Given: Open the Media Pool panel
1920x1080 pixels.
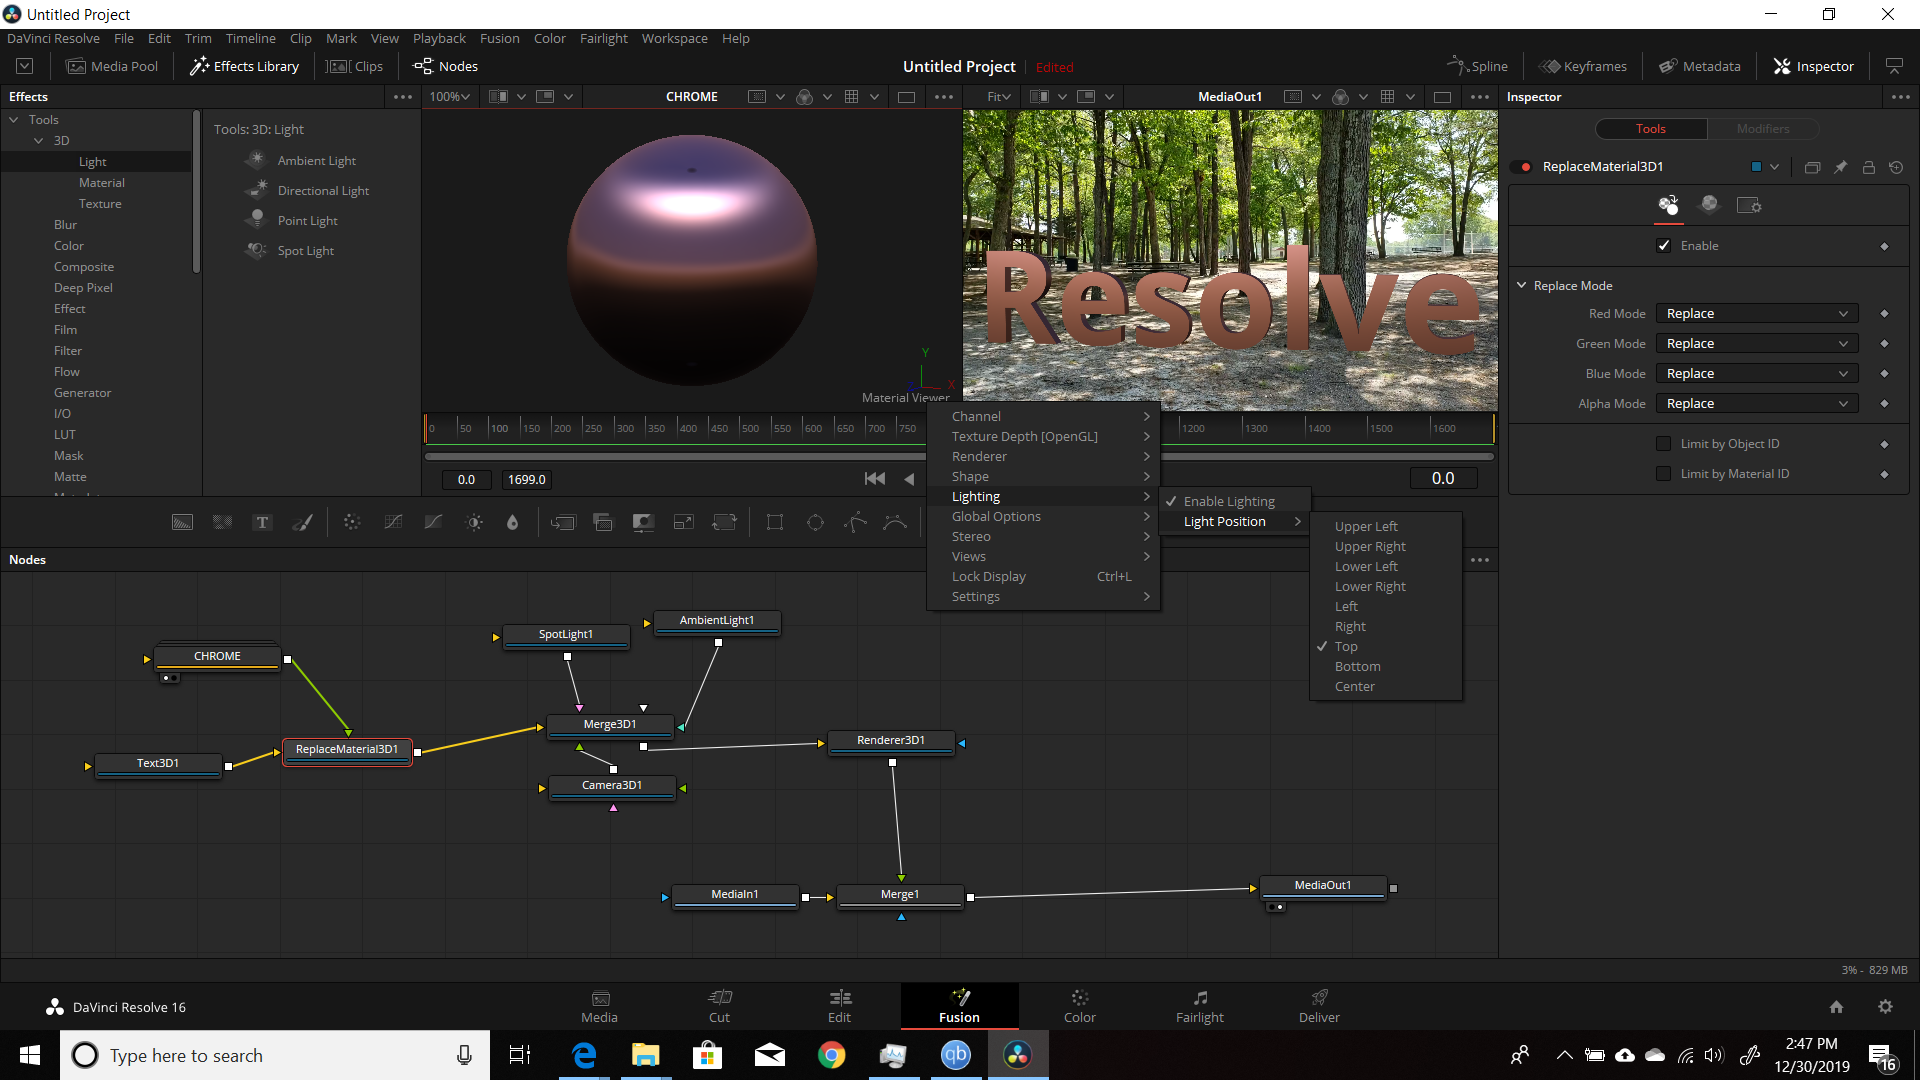Looking at the screenshot, I should 112,67.
